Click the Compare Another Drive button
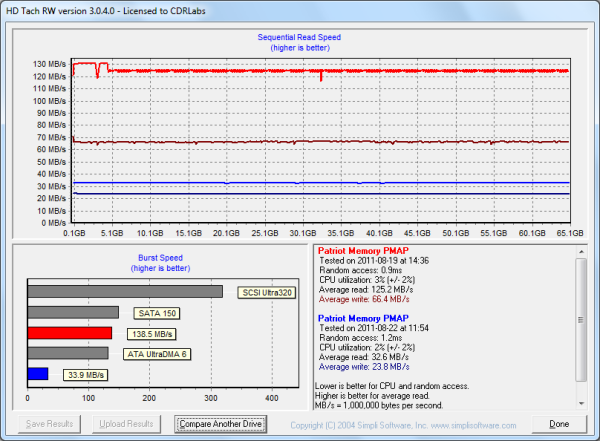600x441 pixels. (220, 424)
